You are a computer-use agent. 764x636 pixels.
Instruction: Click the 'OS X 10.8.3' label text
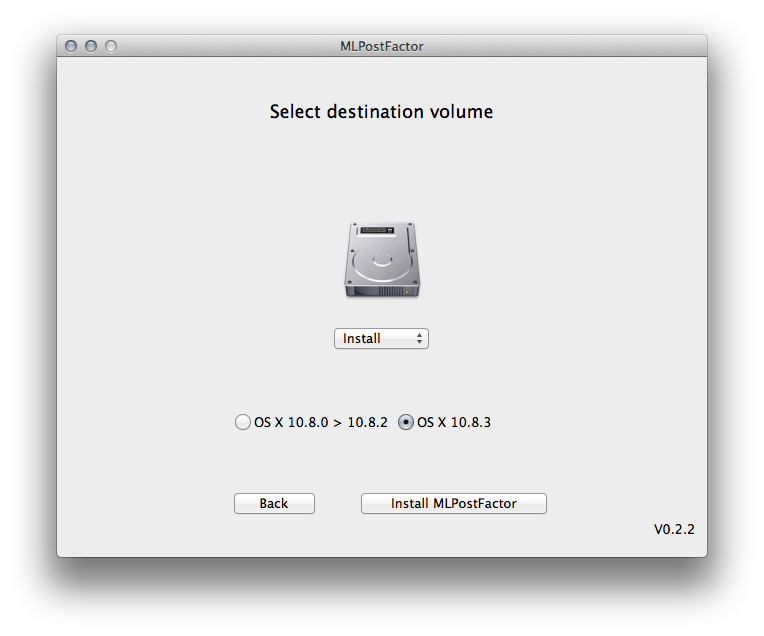pyautogui.click(x=454, y=422)
